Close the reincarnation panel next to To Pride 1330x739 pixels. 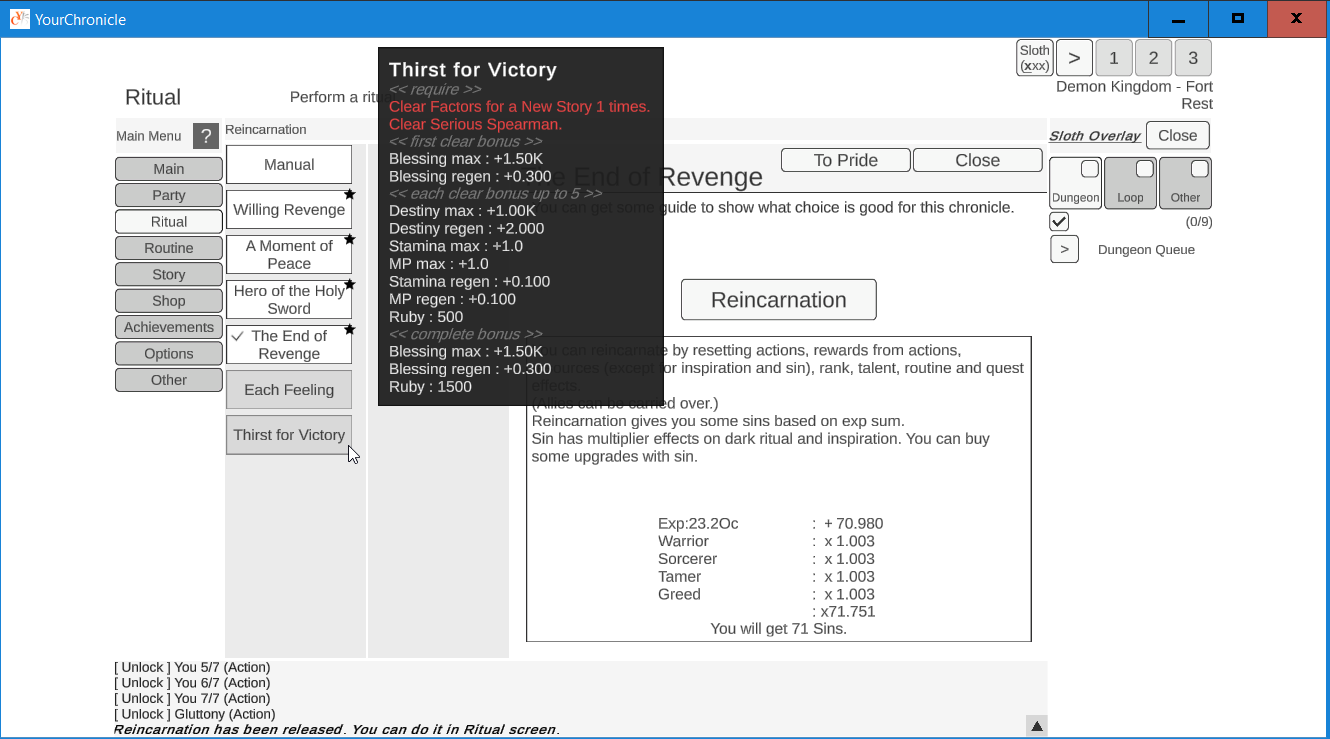click(x=978, y=160)
